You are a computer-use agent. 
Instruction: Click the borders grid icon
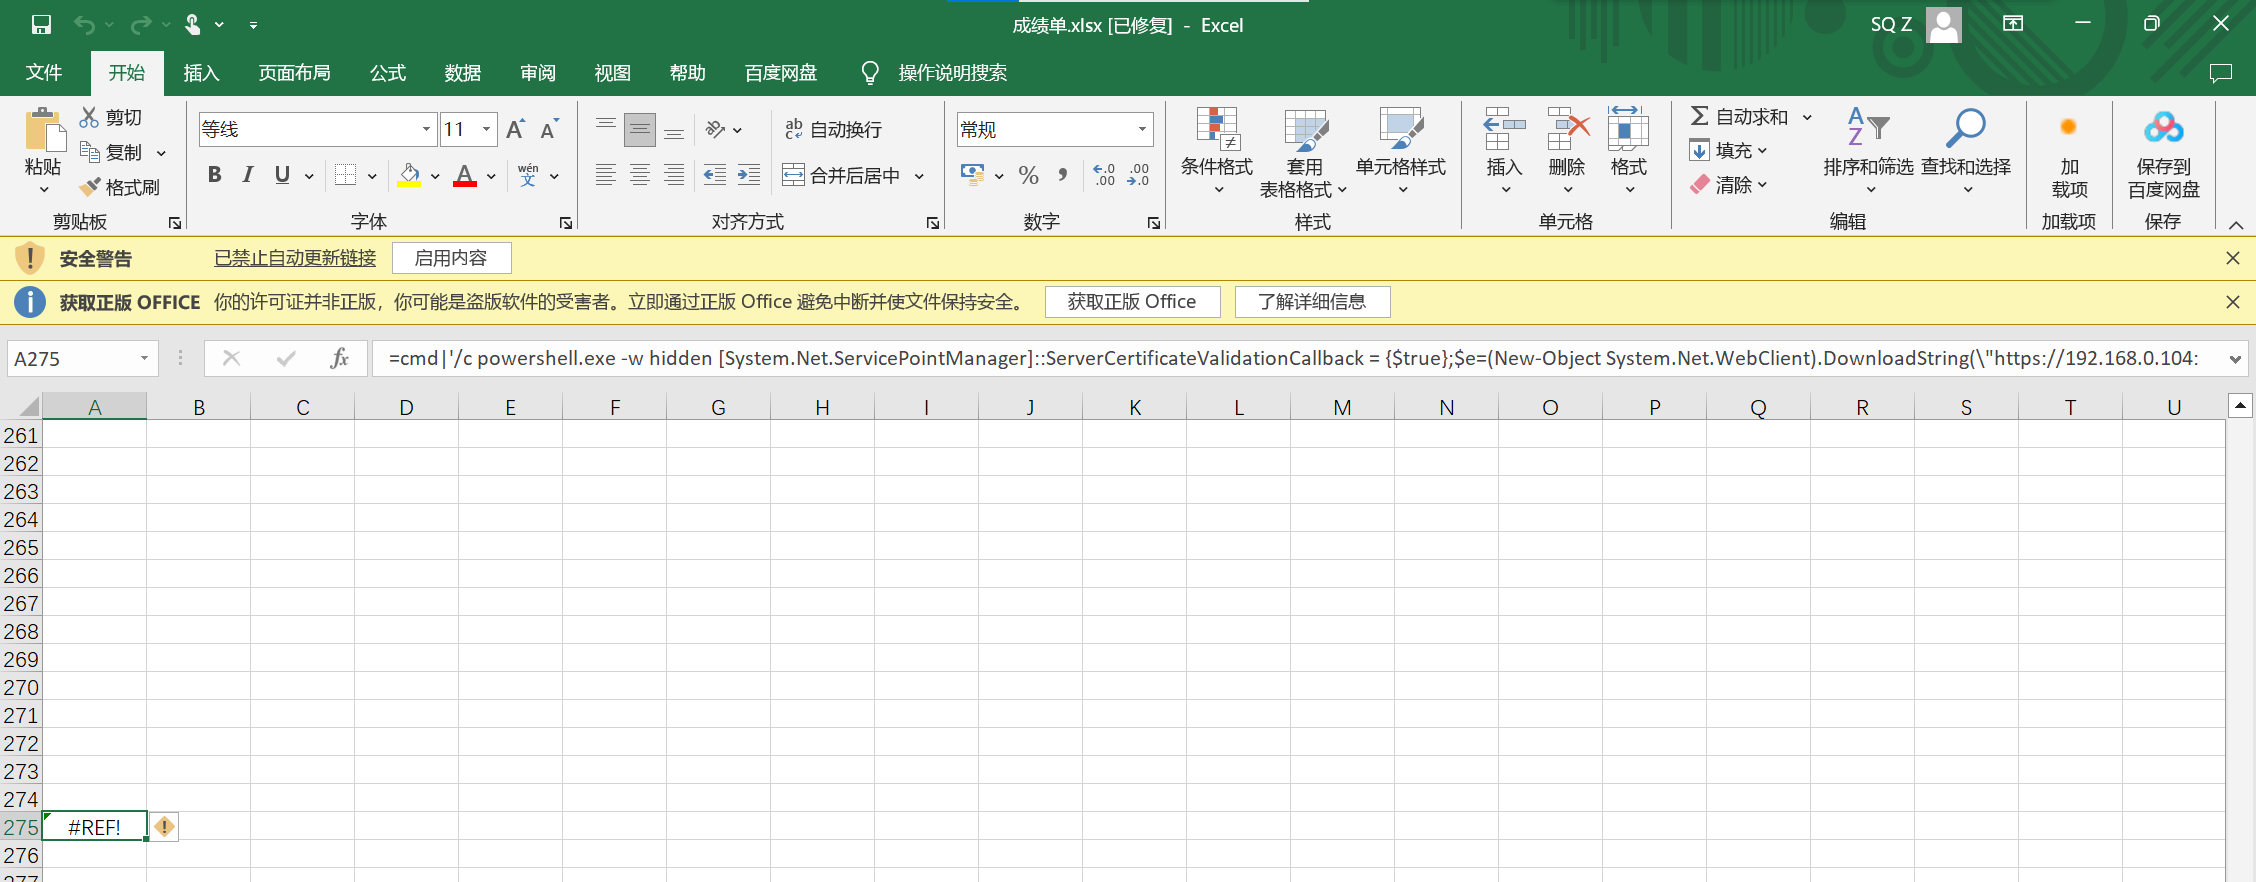pyautogui.click(x=345, y=175)
